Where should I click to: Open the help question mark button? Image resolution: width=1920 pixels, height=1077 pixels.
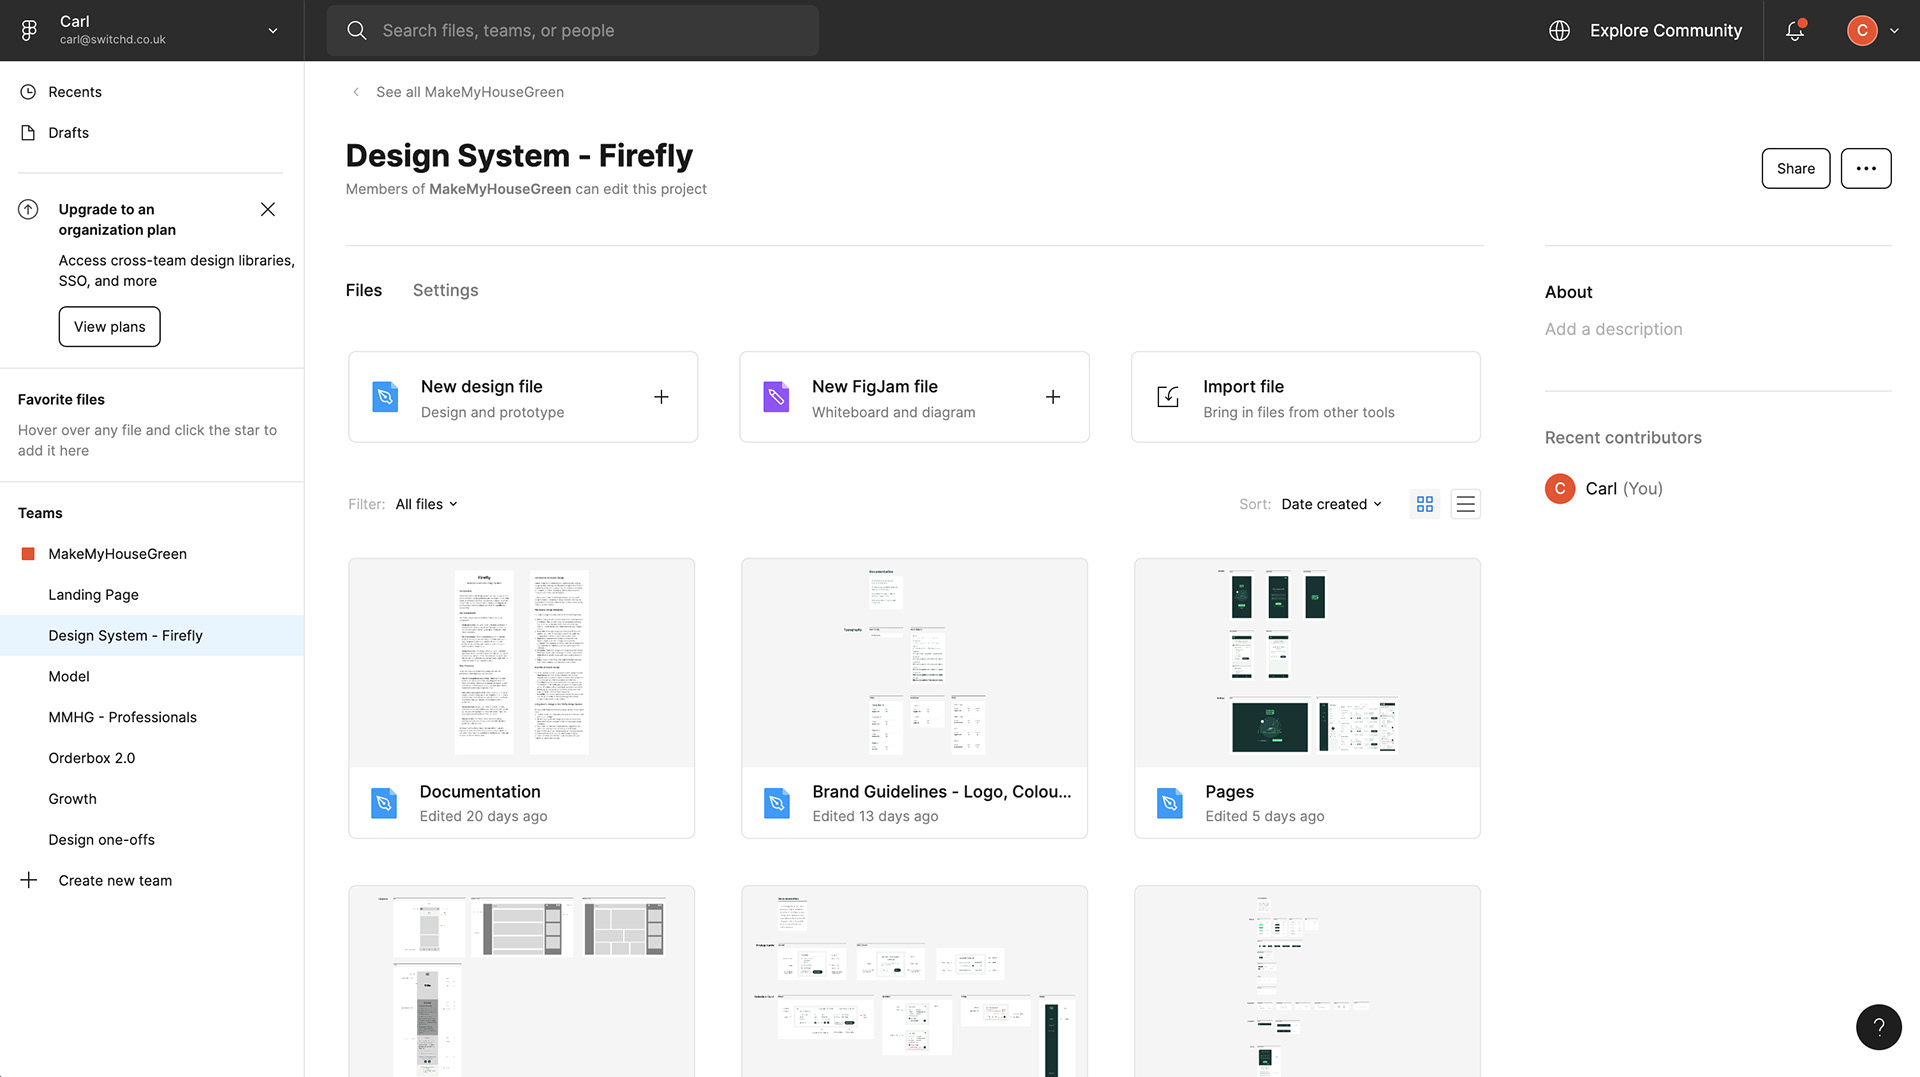point(1879,1027)
